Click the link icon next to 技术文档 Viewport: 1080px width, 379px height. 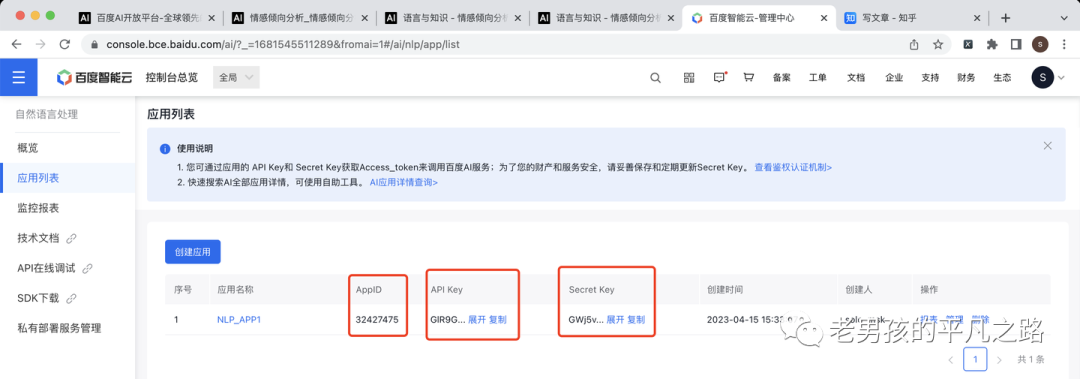click(72, 238)
